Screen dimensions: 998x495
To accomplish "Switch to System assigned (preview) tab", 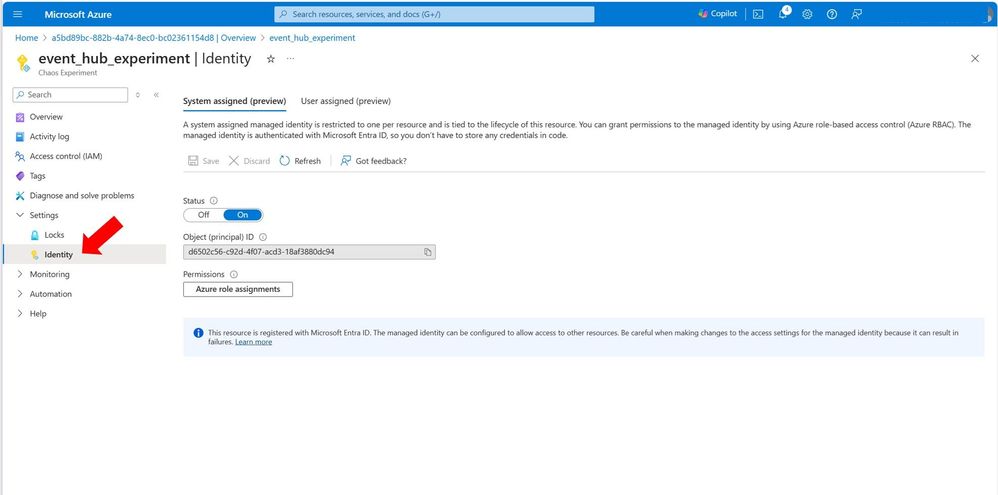I will click(234, 101).
